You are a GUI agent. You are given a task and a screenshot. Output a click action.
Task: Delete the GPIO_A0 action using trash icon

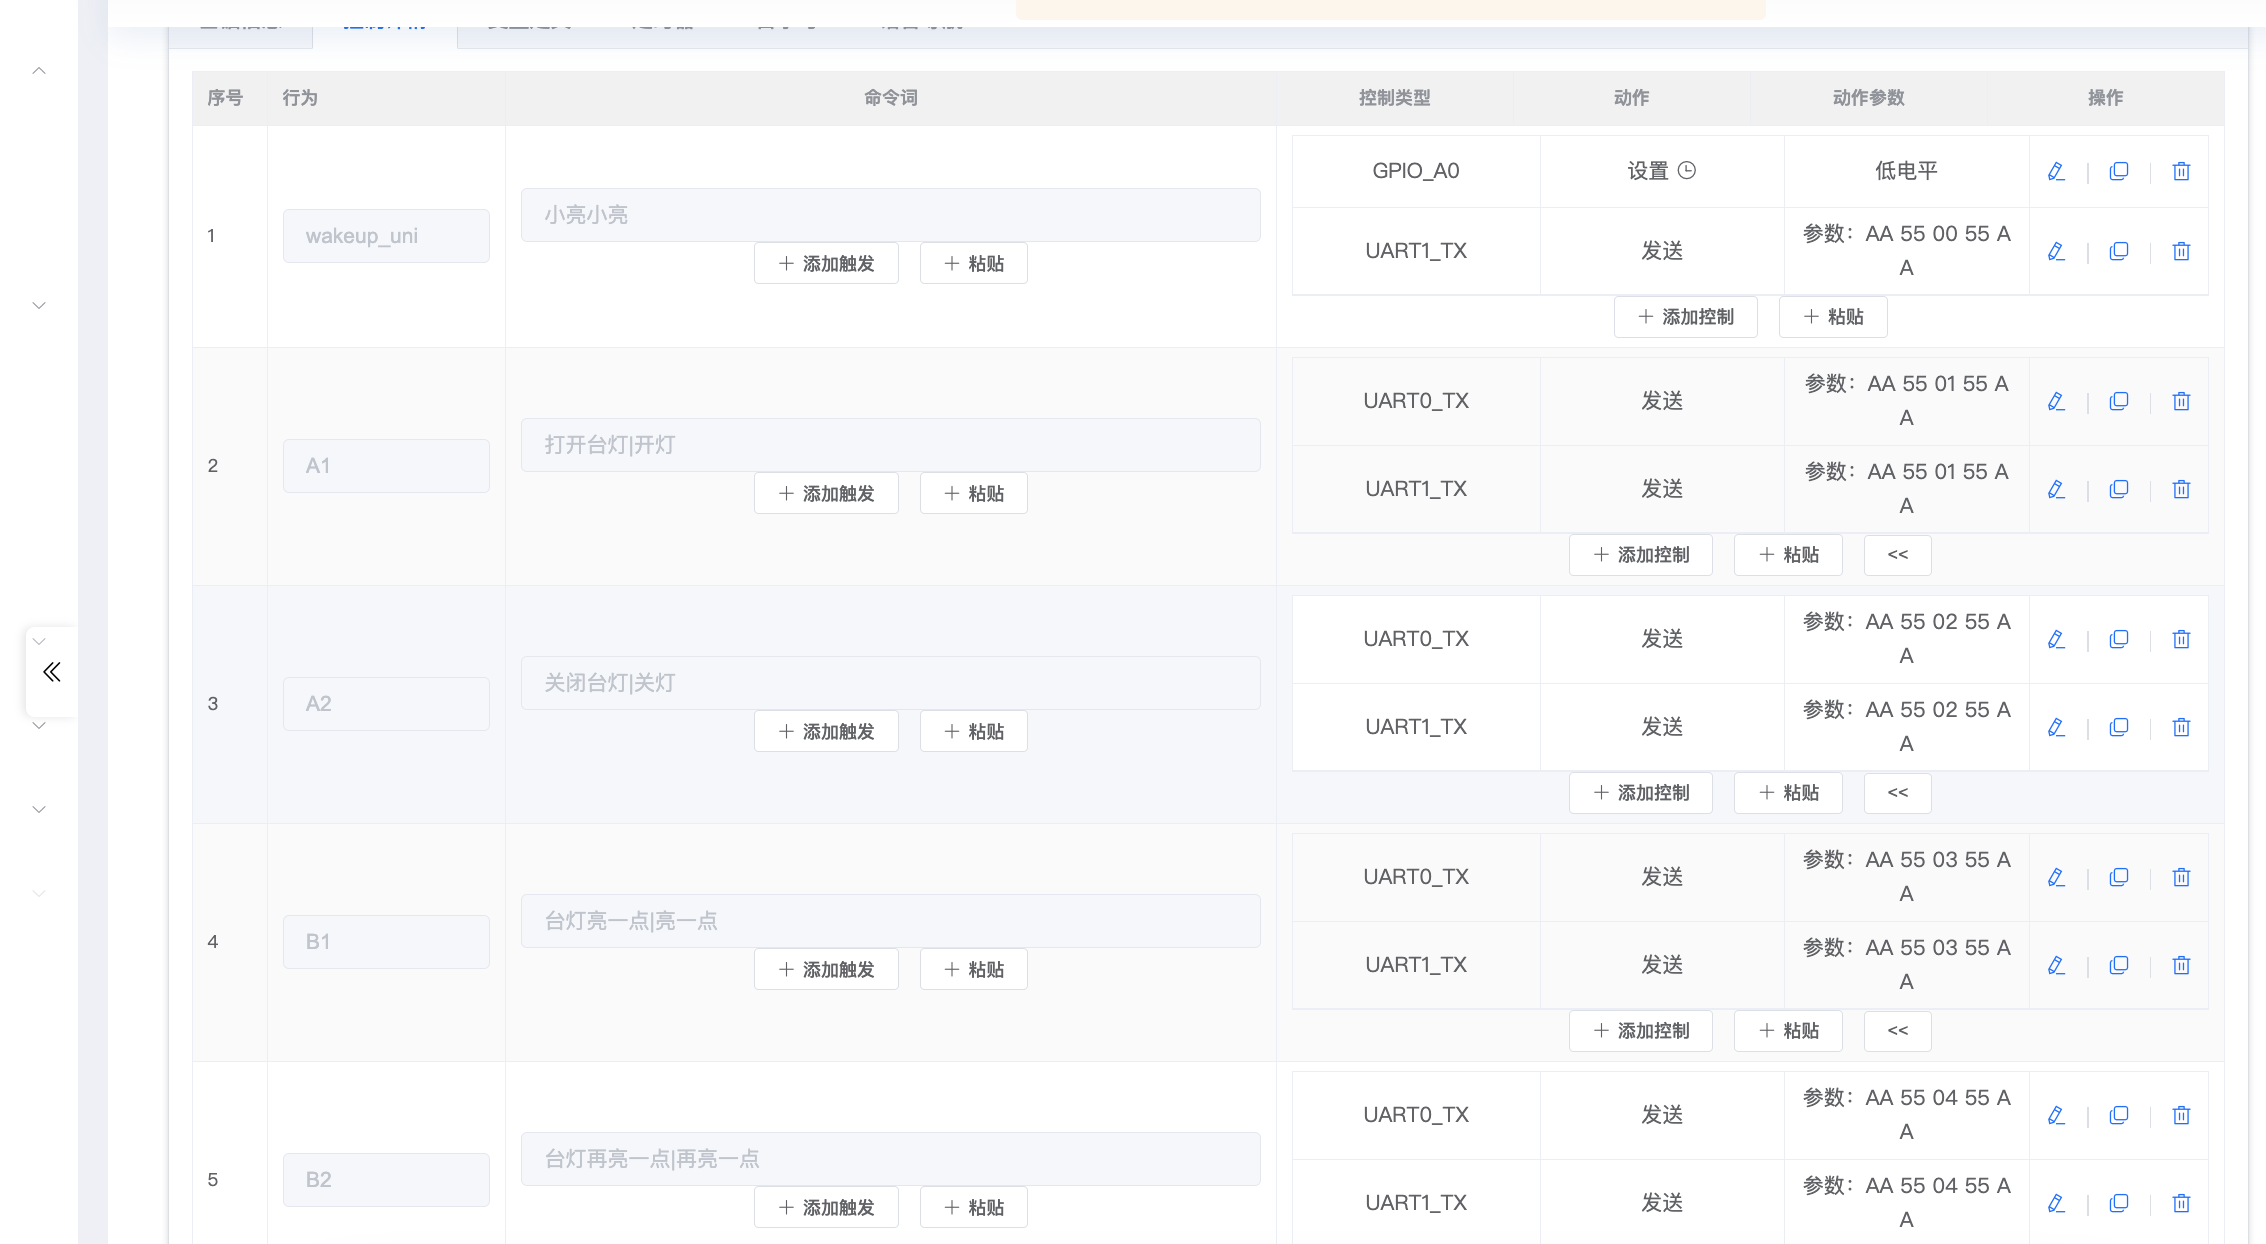tap(2181, 170)
